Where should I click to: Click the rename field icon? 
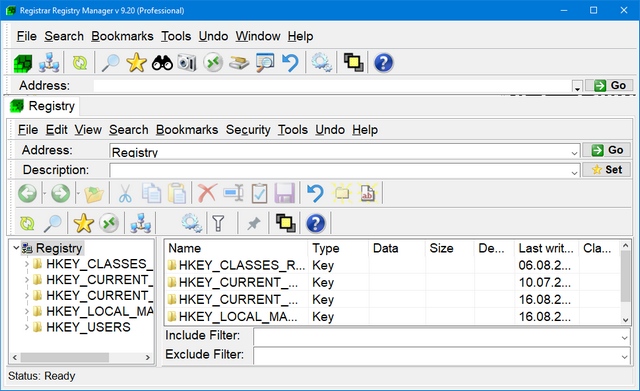pos(233,193)
